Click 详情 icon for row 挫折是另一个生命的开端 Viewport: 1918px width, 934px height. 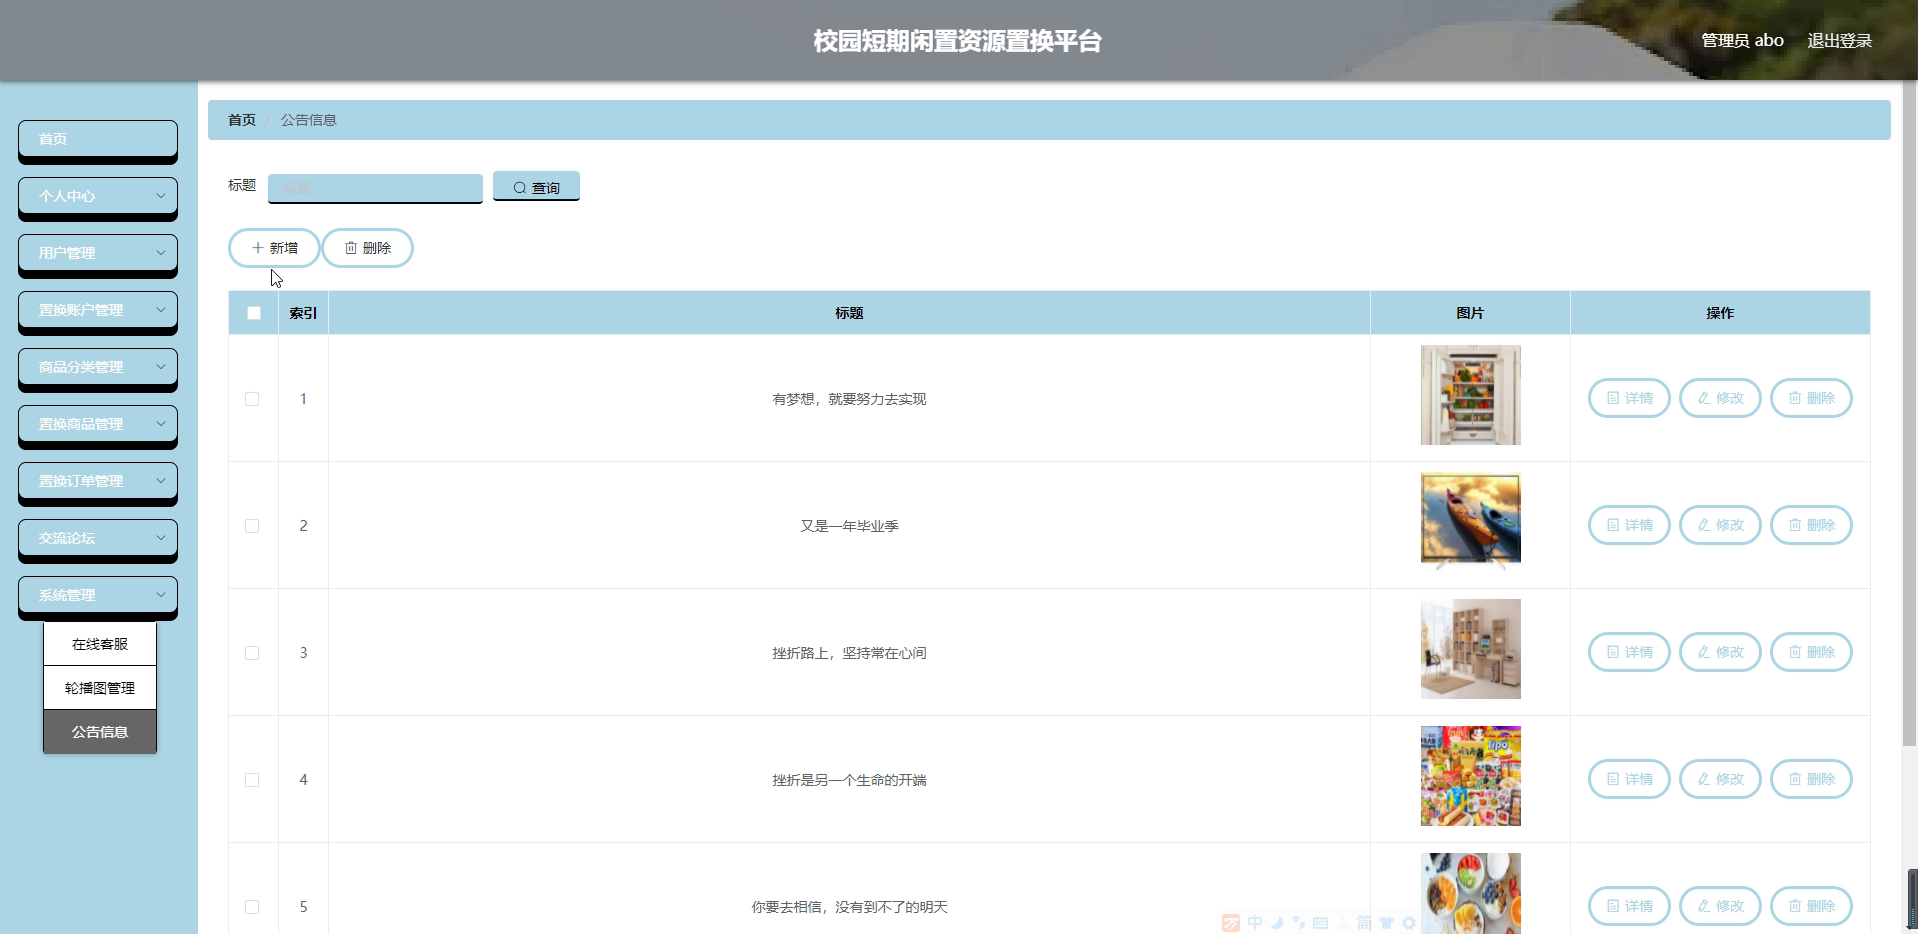coord(1612,779)
